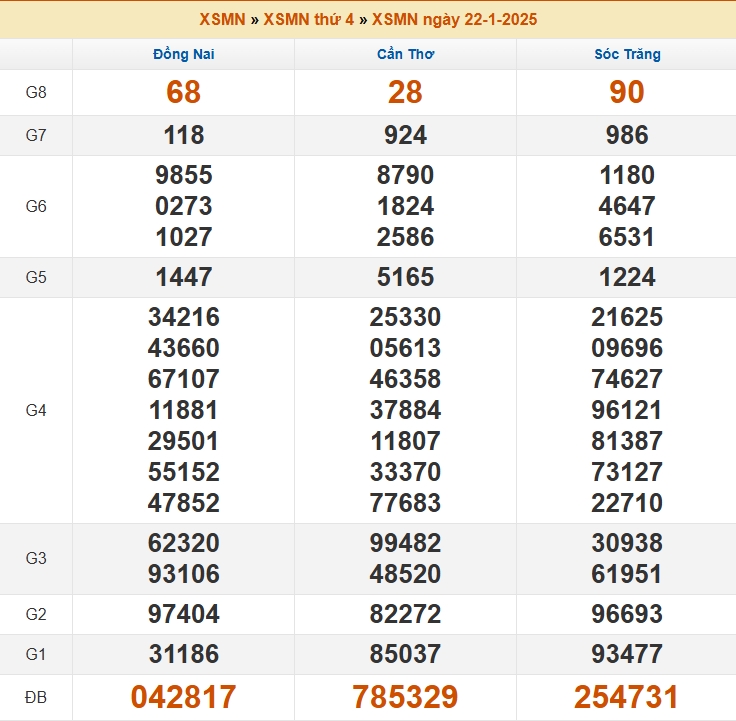This screenshot has height=721, width=736.
Task: Select G4 number 09696
Action: 627,348
